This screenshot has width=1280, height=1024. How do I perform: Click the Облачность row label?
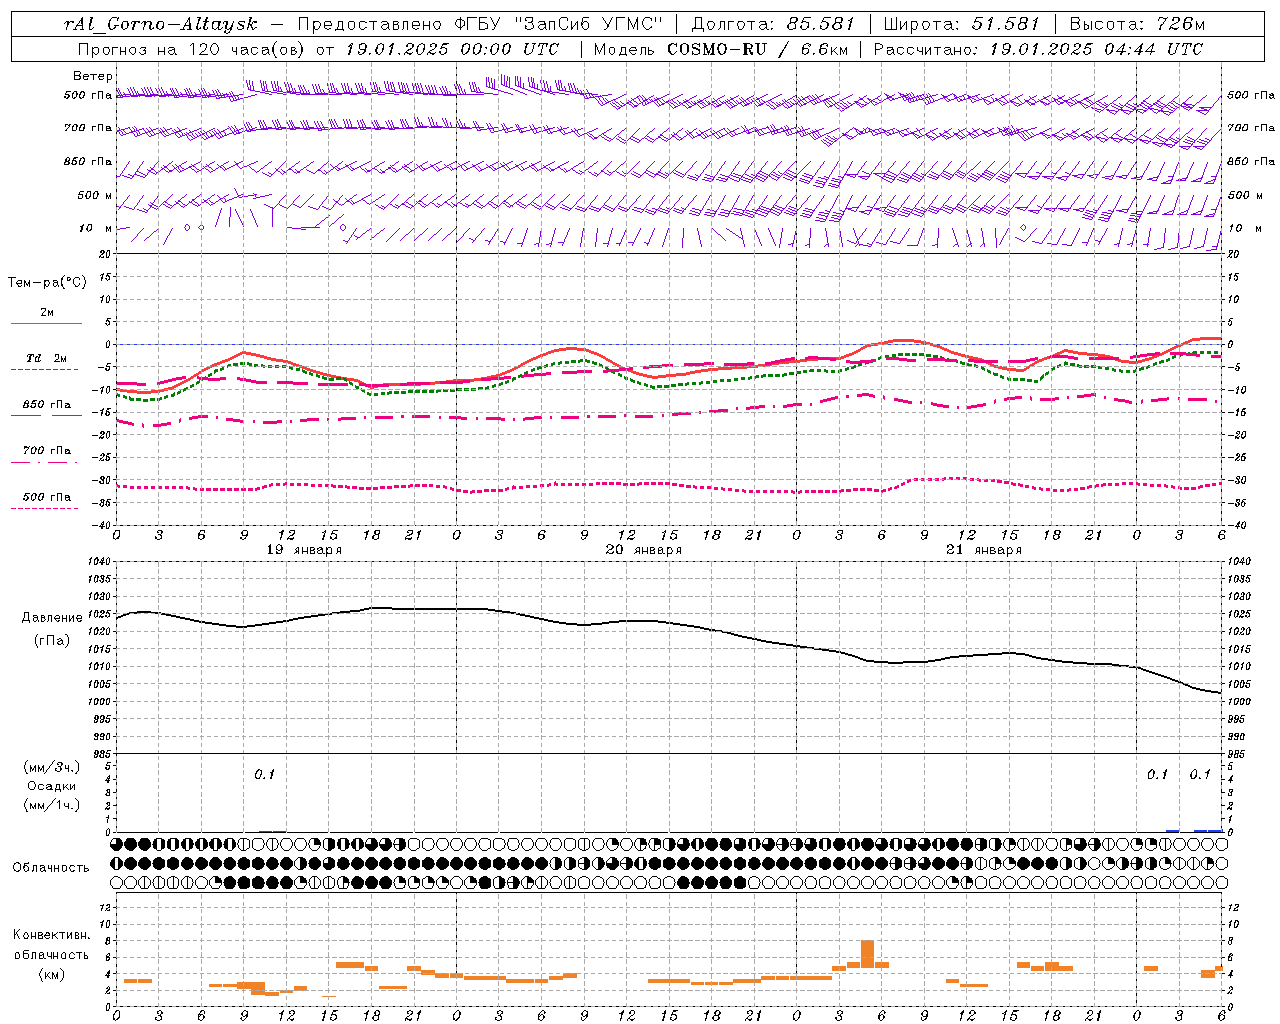pyautogui.click(x=51, y=868)
